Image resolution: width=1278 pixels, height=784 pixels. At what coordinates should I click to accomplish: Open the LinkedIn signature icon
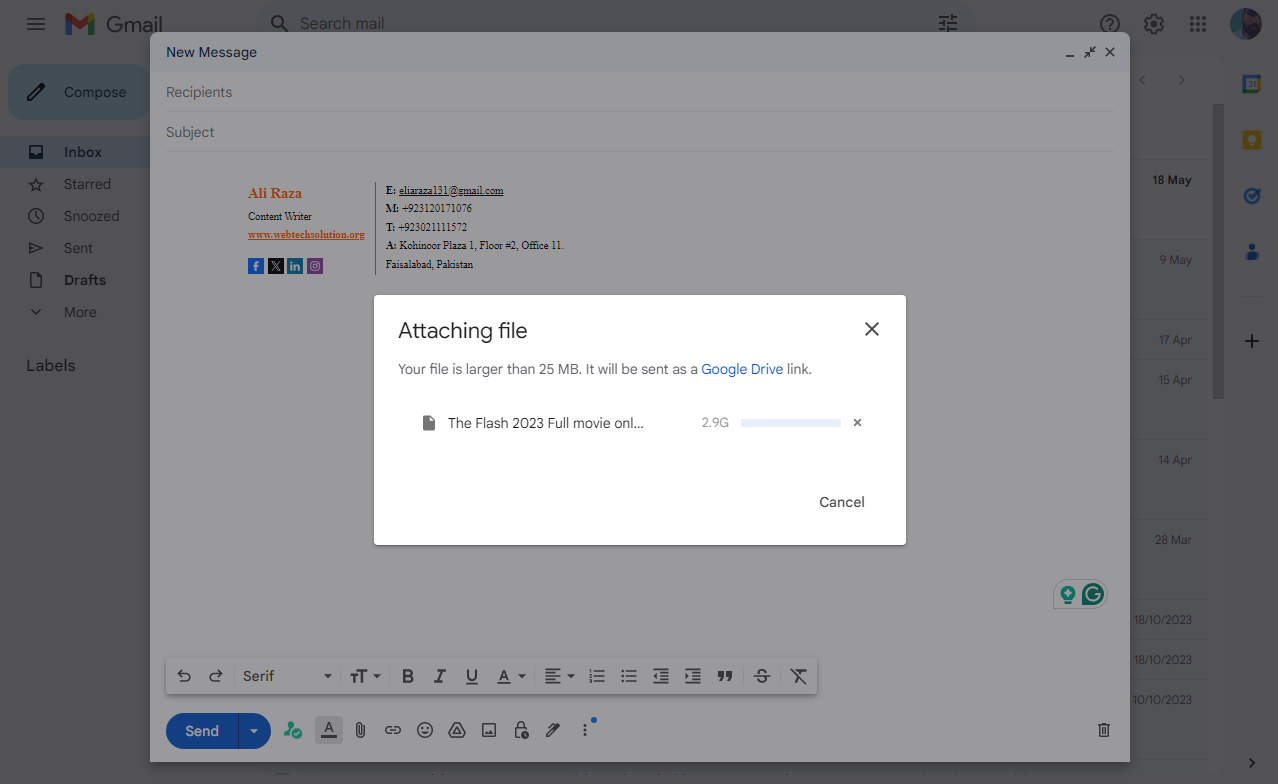pos(295,266)
